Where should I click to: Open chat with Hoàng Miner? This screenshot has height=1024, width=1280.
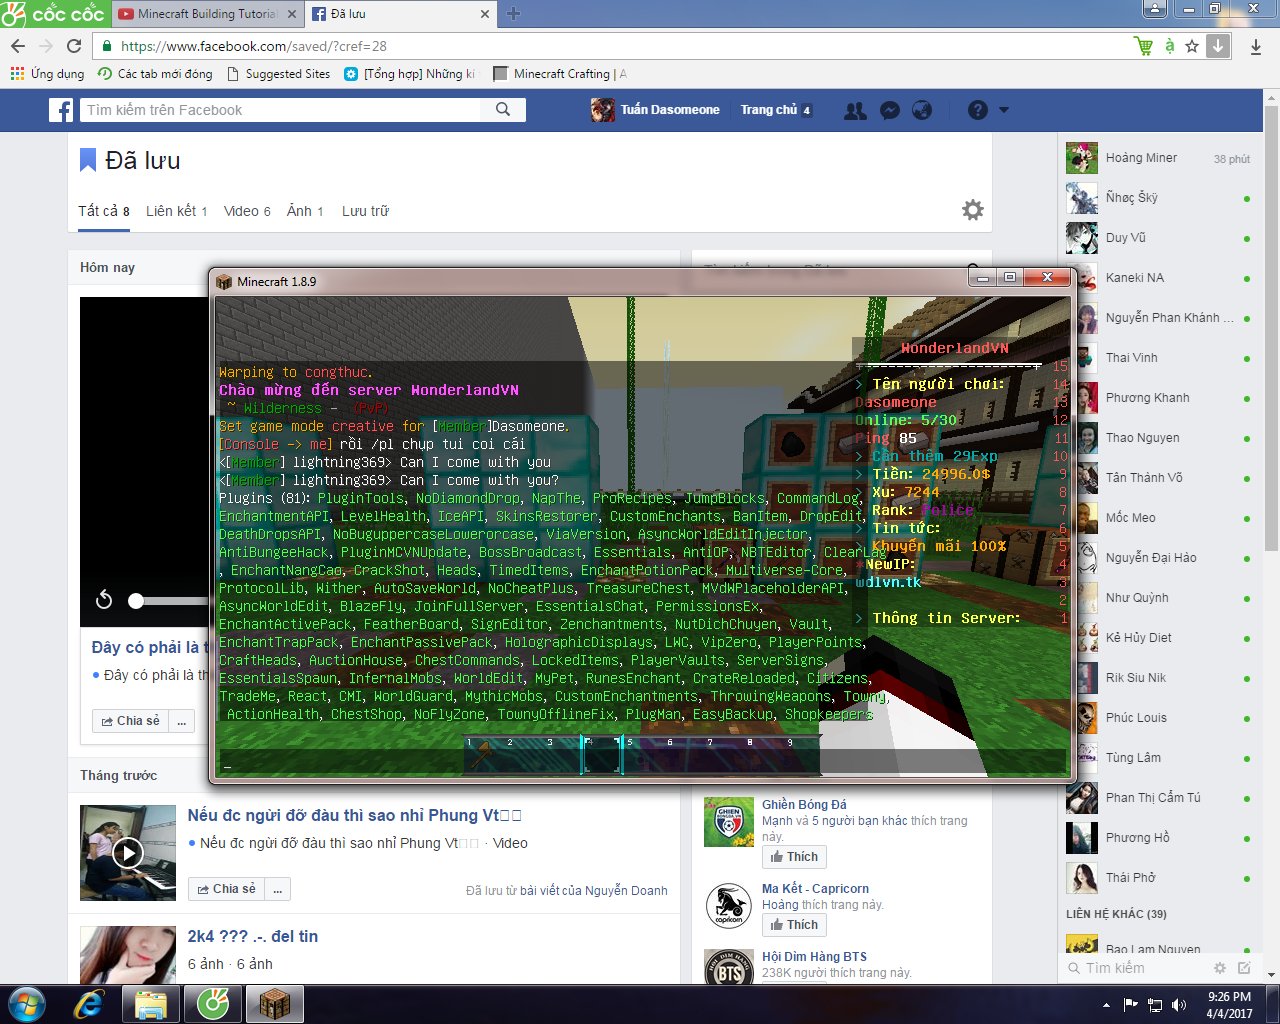coord(1158,158)
